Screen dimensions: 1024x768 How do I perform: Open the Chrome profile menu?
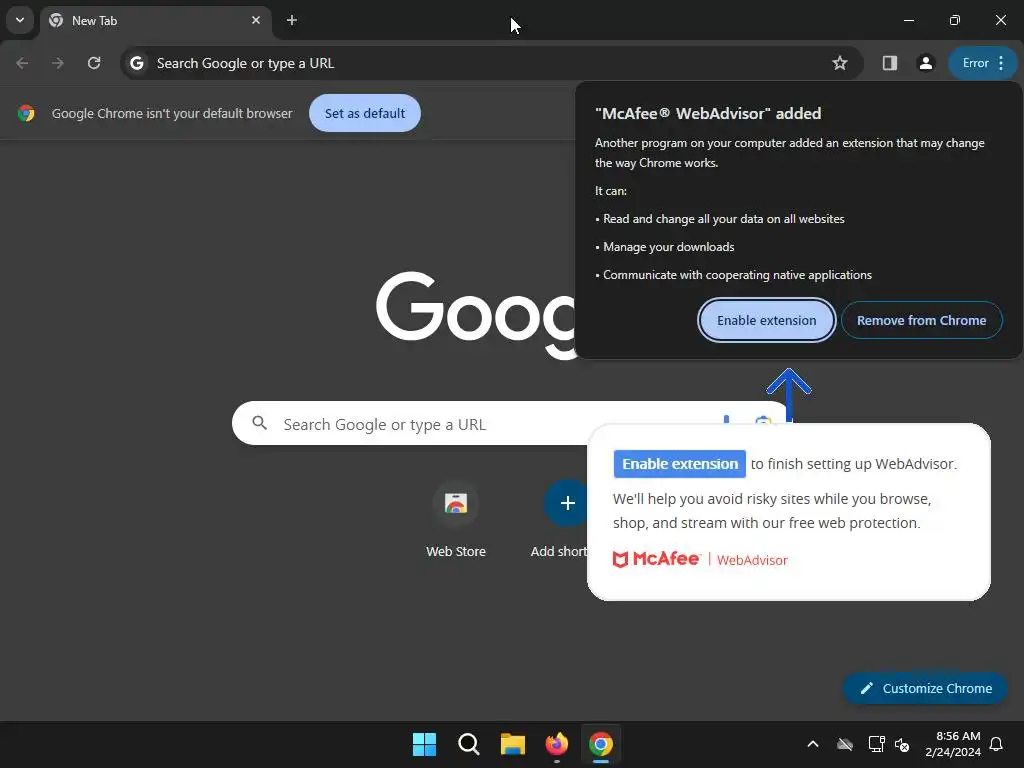[x=925, y=63]
